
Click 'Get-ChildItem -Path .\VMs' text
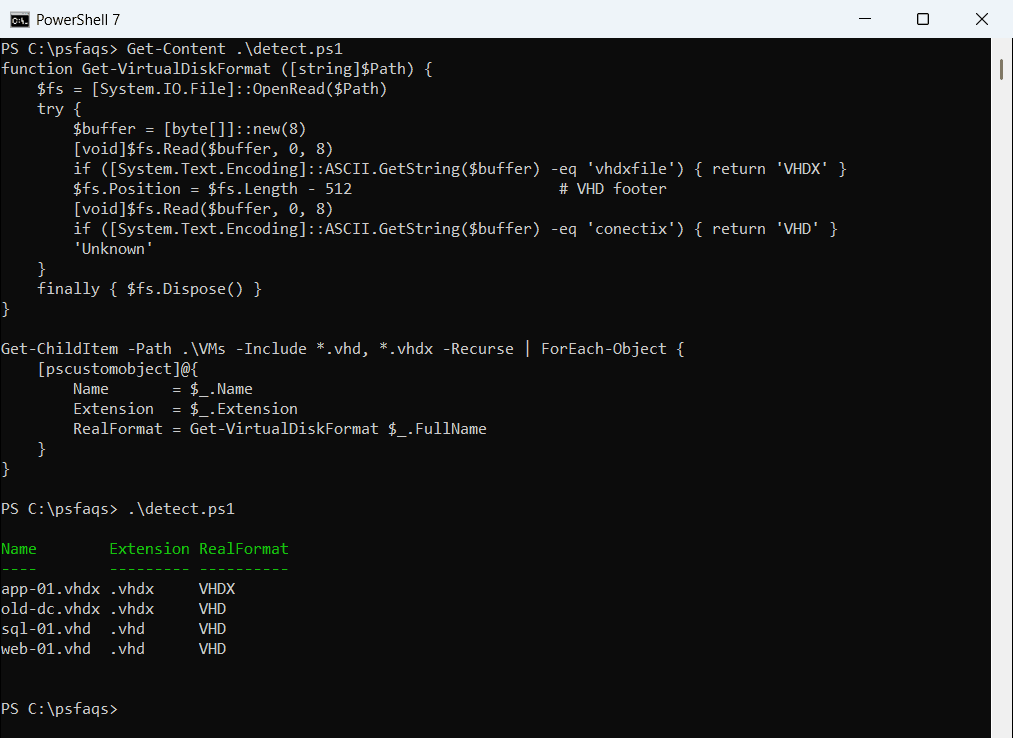(x=113, y=350)
